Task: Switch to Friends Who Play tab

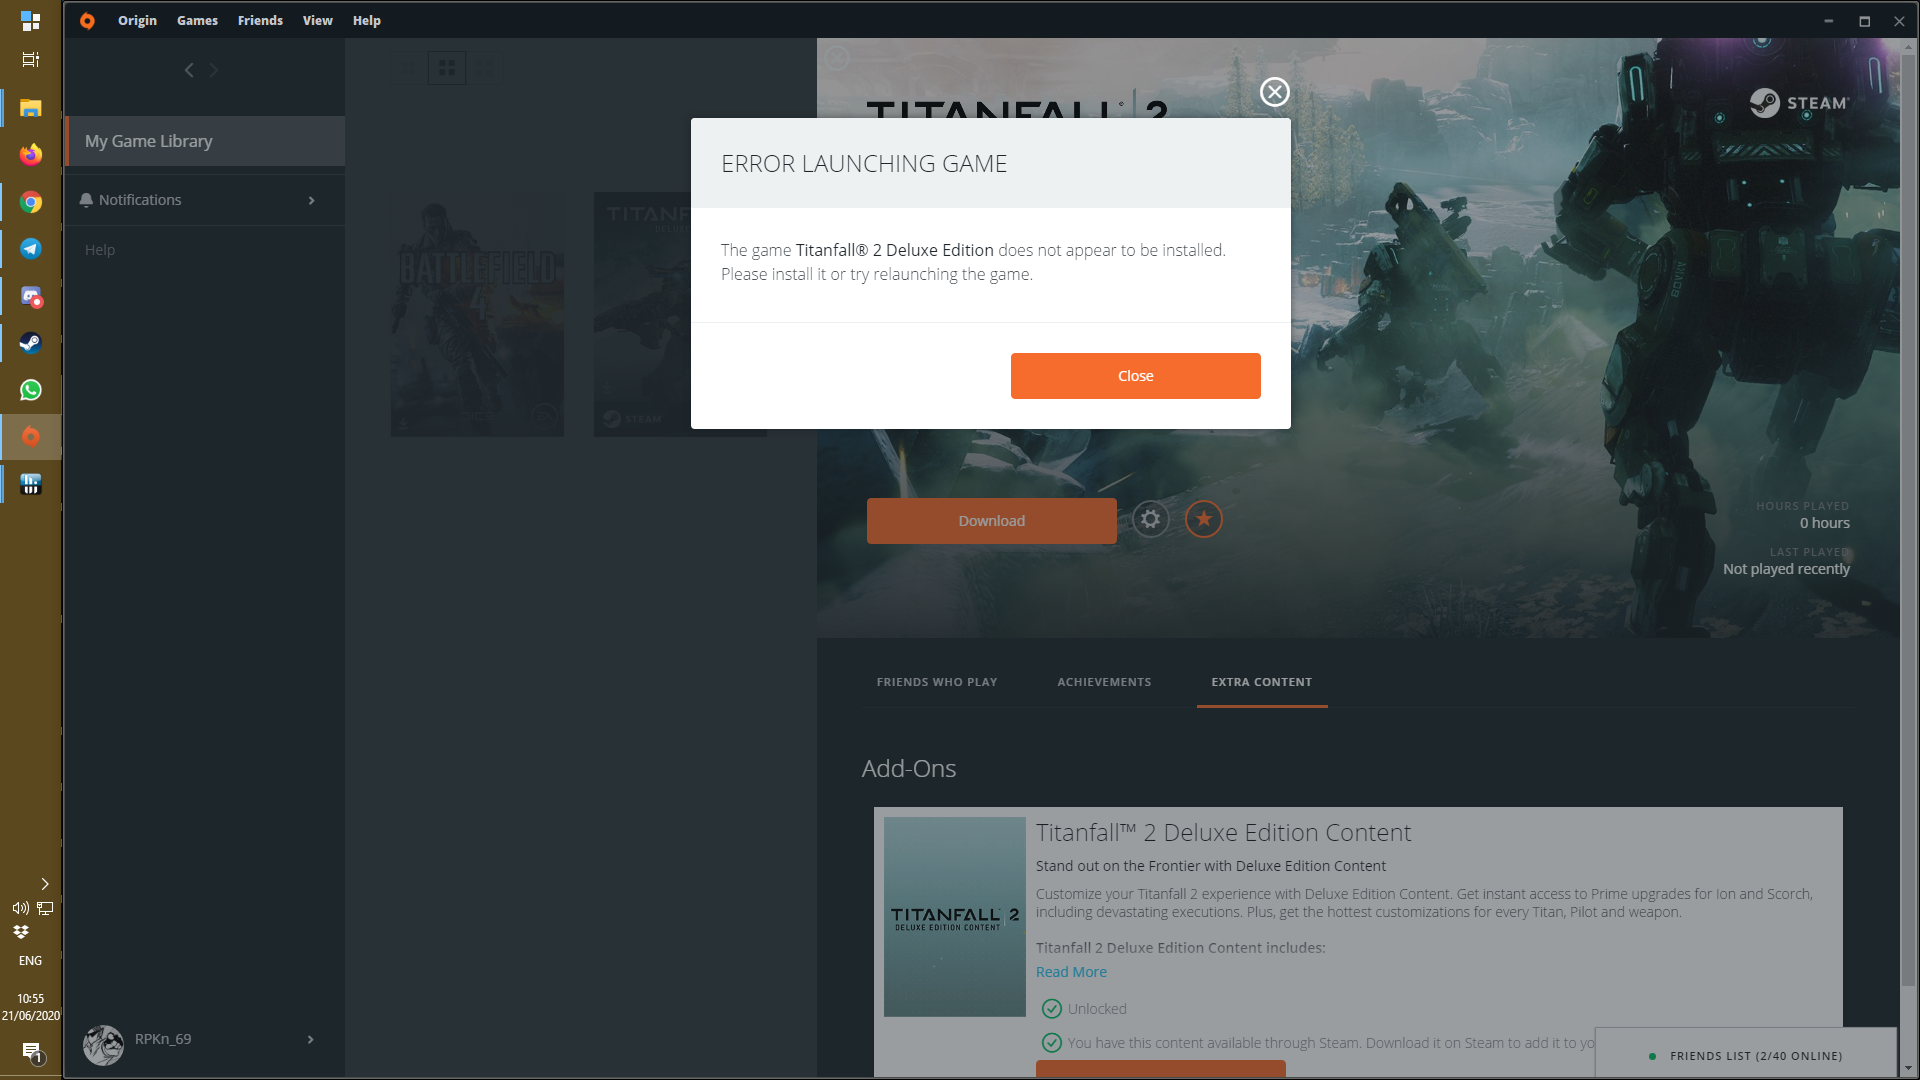Action: (937, 682)
